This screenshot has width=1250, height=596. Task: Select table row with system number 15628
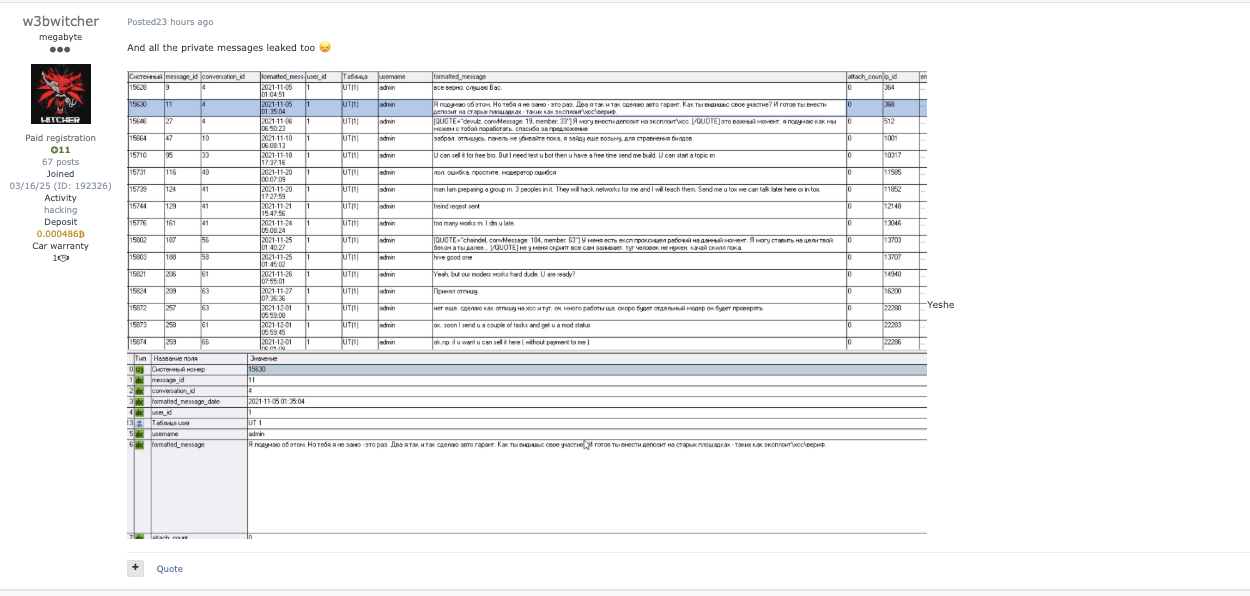527,91
